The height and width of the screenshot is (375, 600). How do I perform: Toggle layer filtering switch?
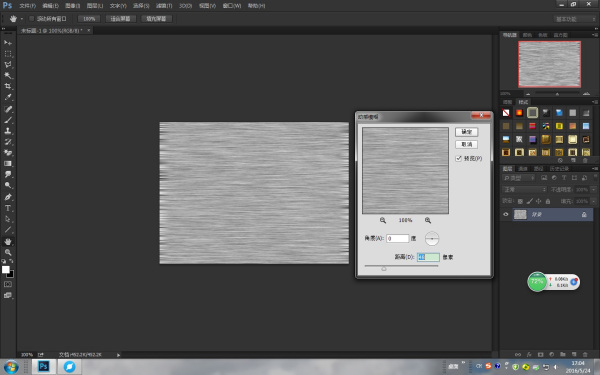(x=595, y=177)
